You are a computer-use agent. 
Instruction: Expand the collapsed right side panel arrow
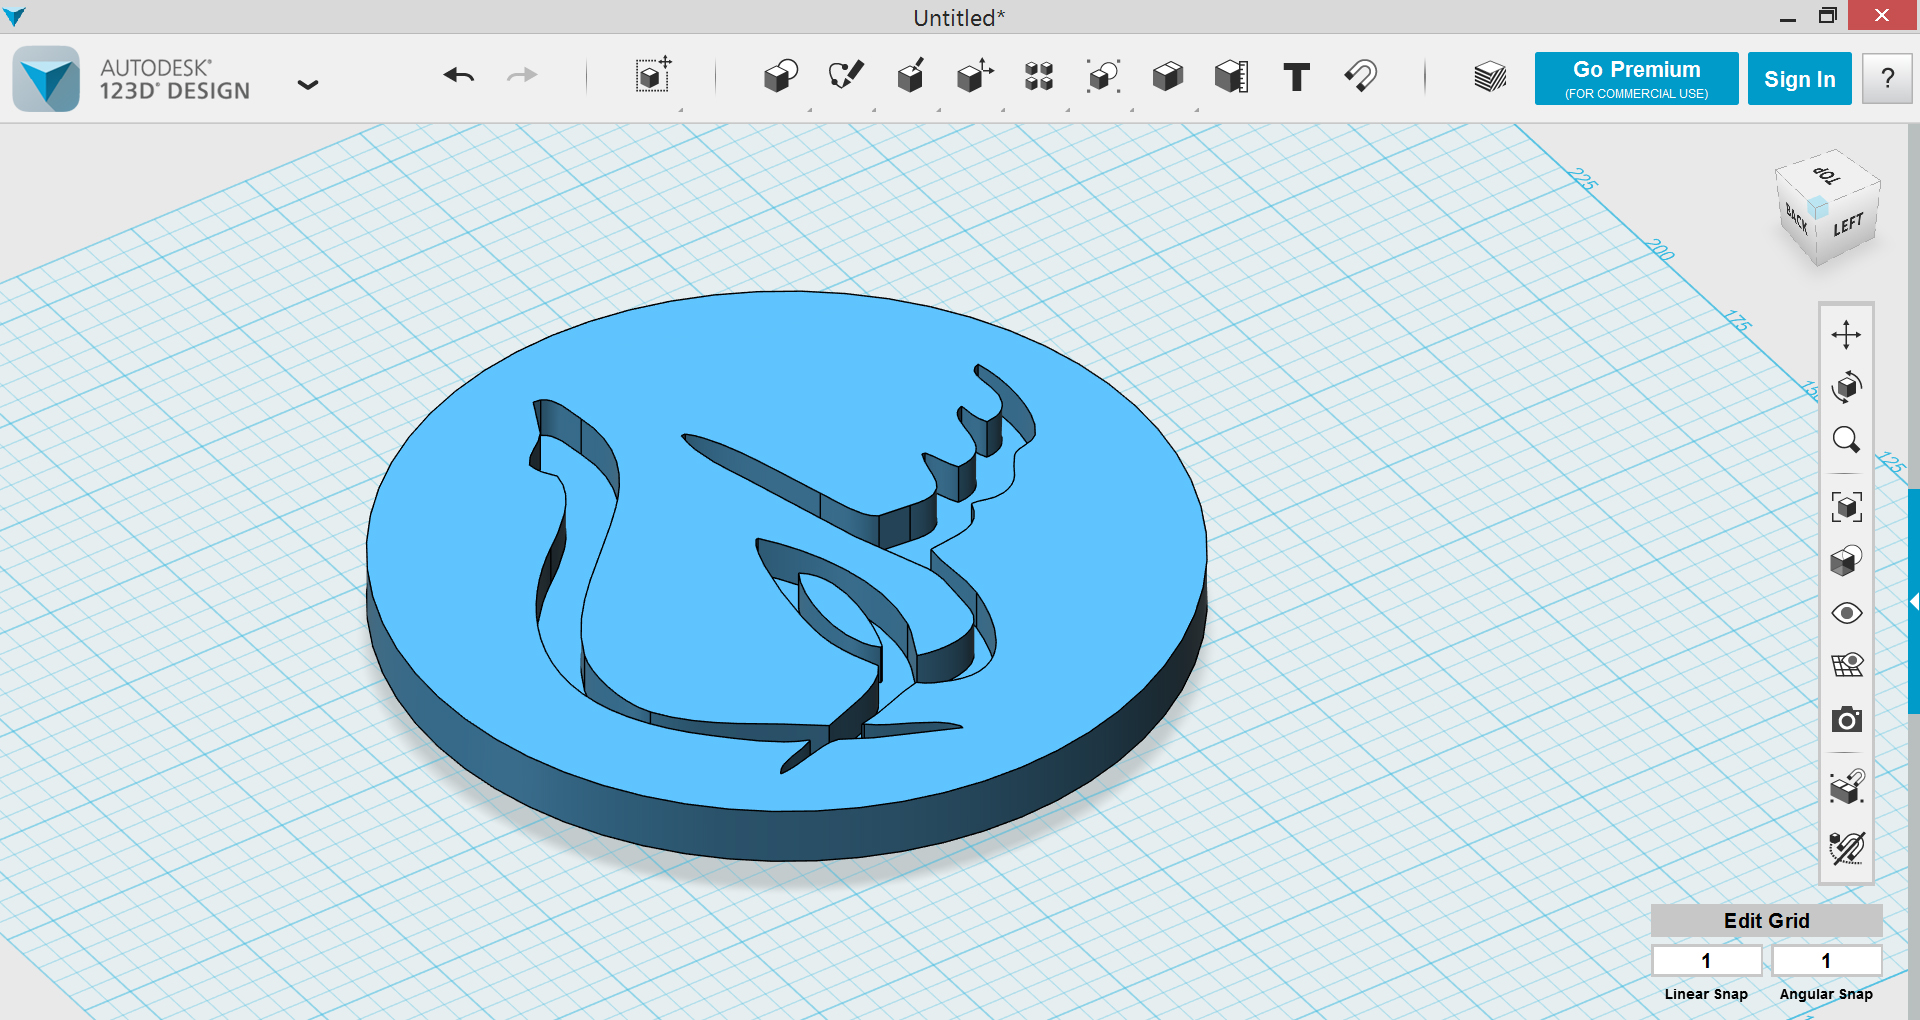[x=1914, y=602]
